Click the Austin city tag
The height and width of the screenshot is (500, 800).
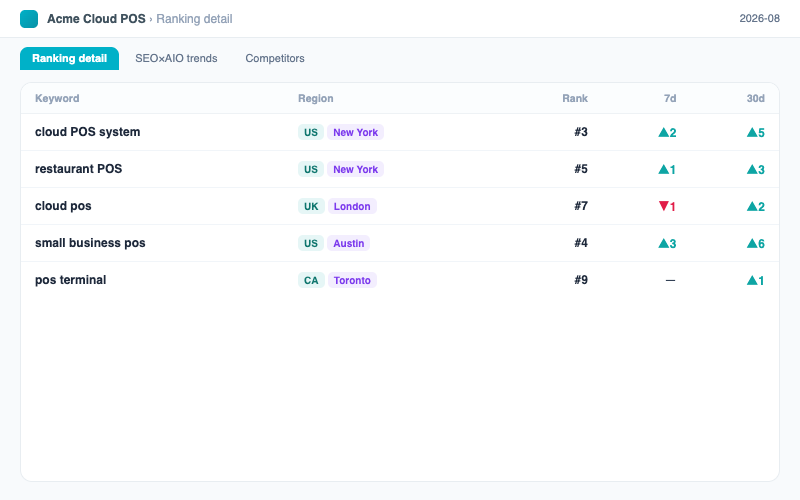pos(348,243)
